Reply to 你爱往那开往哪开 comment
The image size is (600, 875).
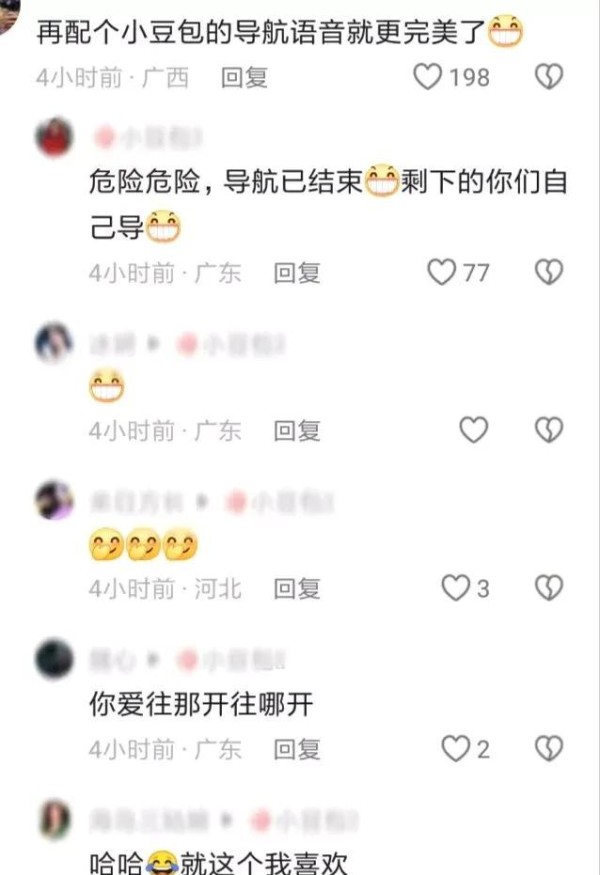click(296, 749)
